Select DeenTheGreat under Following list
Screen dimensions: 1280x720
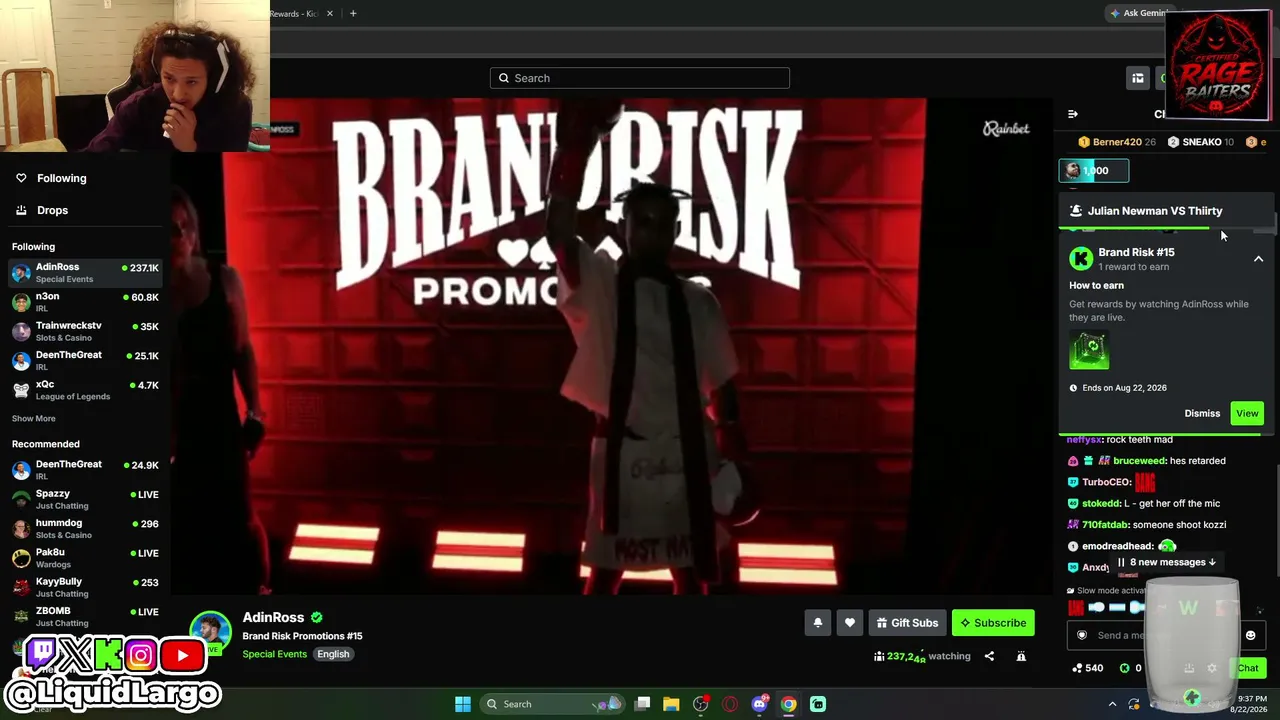85,360
